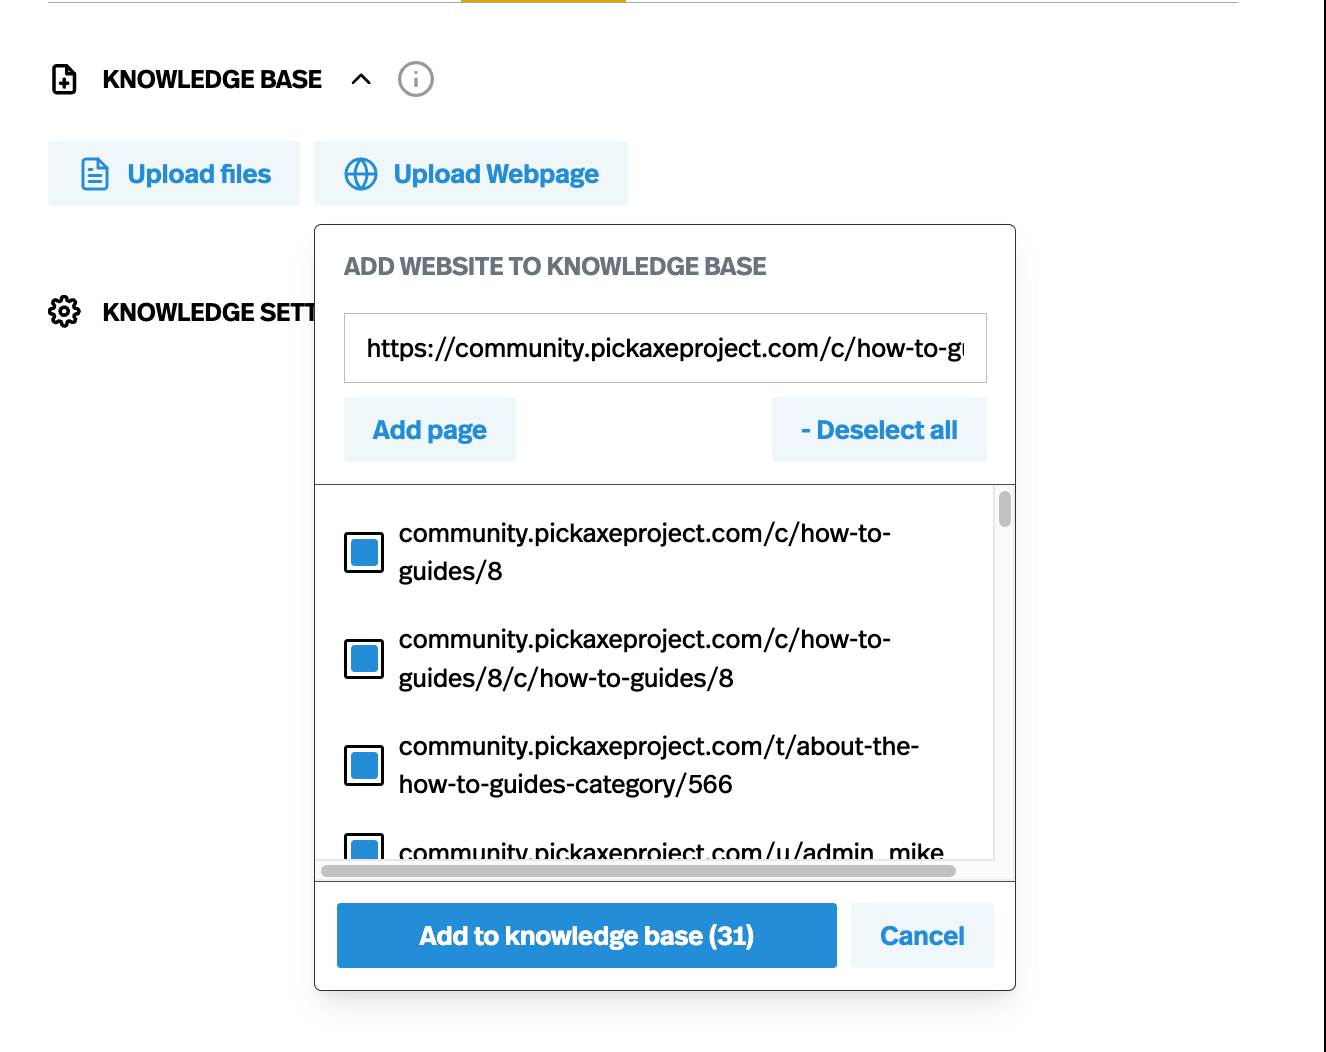Click the vertical scrollbar thumb in page list
The width and height of the screenshot is (1326, 1052).
pyautogui.click(x=1004, y=509)
